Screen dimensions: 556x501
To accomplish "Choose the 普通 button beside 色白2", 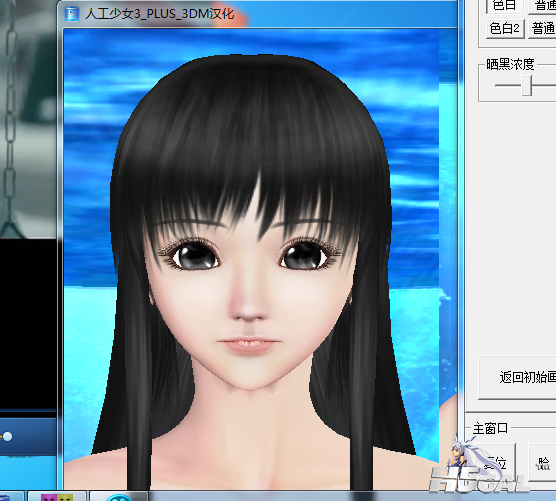I will click(x=543, y=28).
